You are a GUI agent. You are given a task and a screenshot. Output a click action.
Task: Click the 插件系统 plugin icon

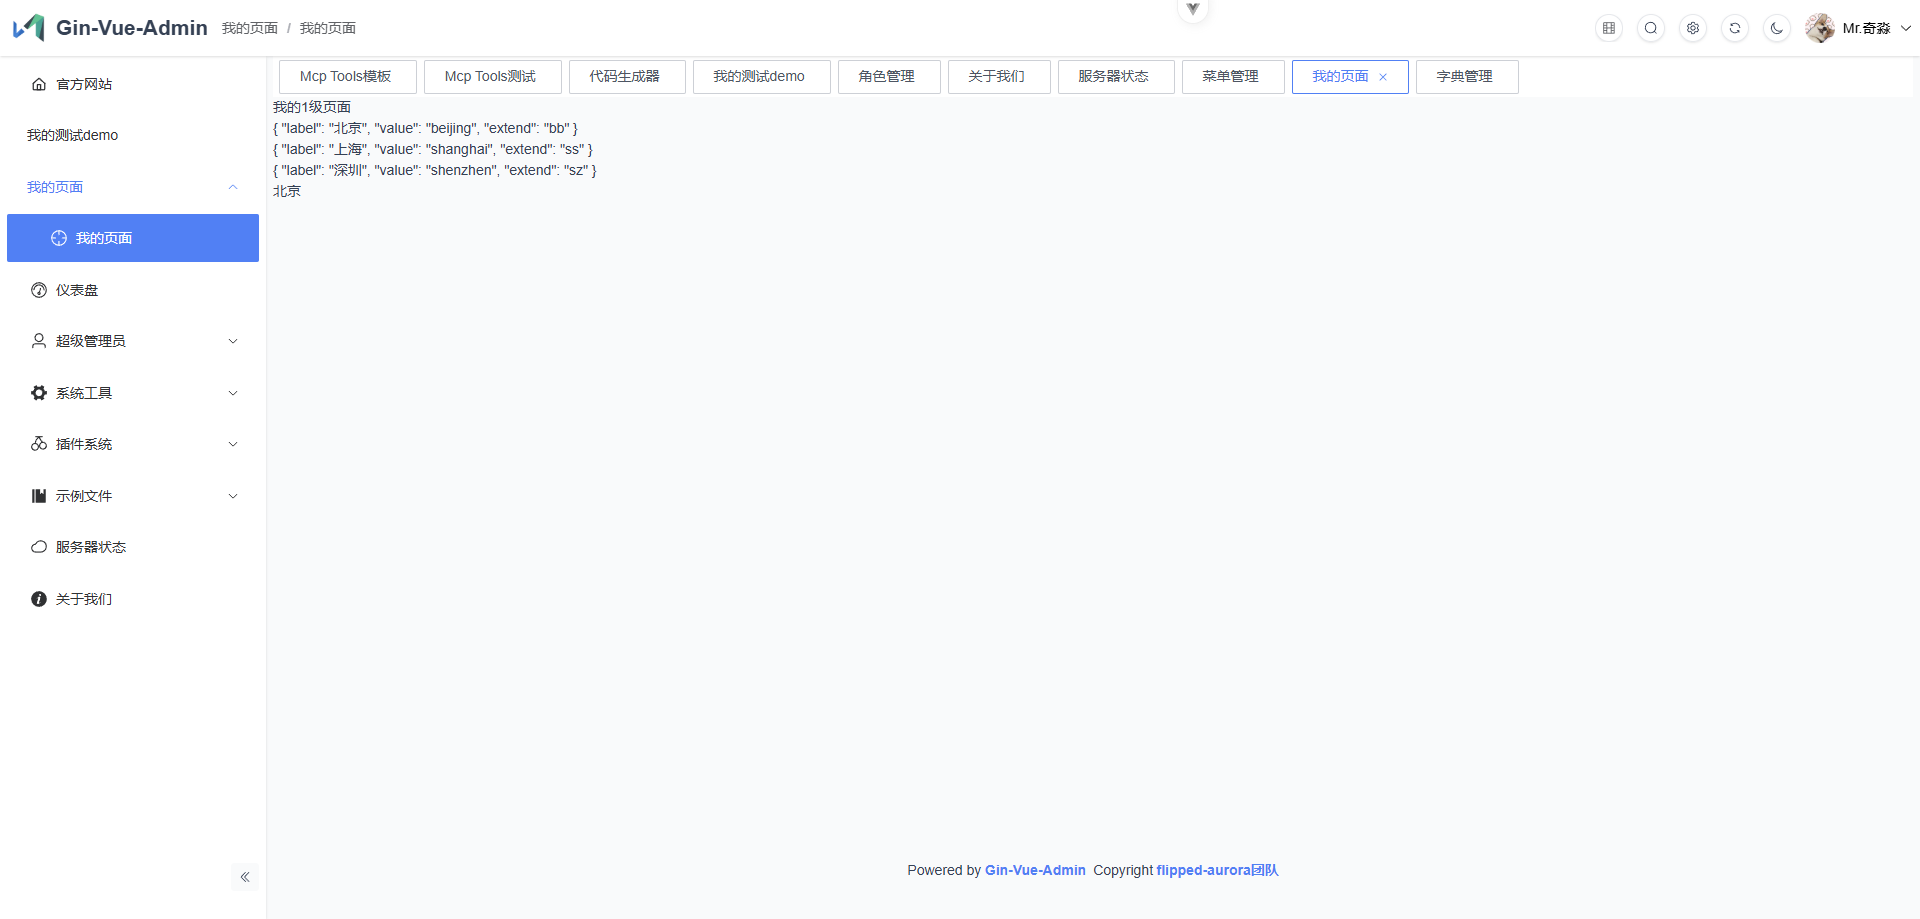click(39, 444)
